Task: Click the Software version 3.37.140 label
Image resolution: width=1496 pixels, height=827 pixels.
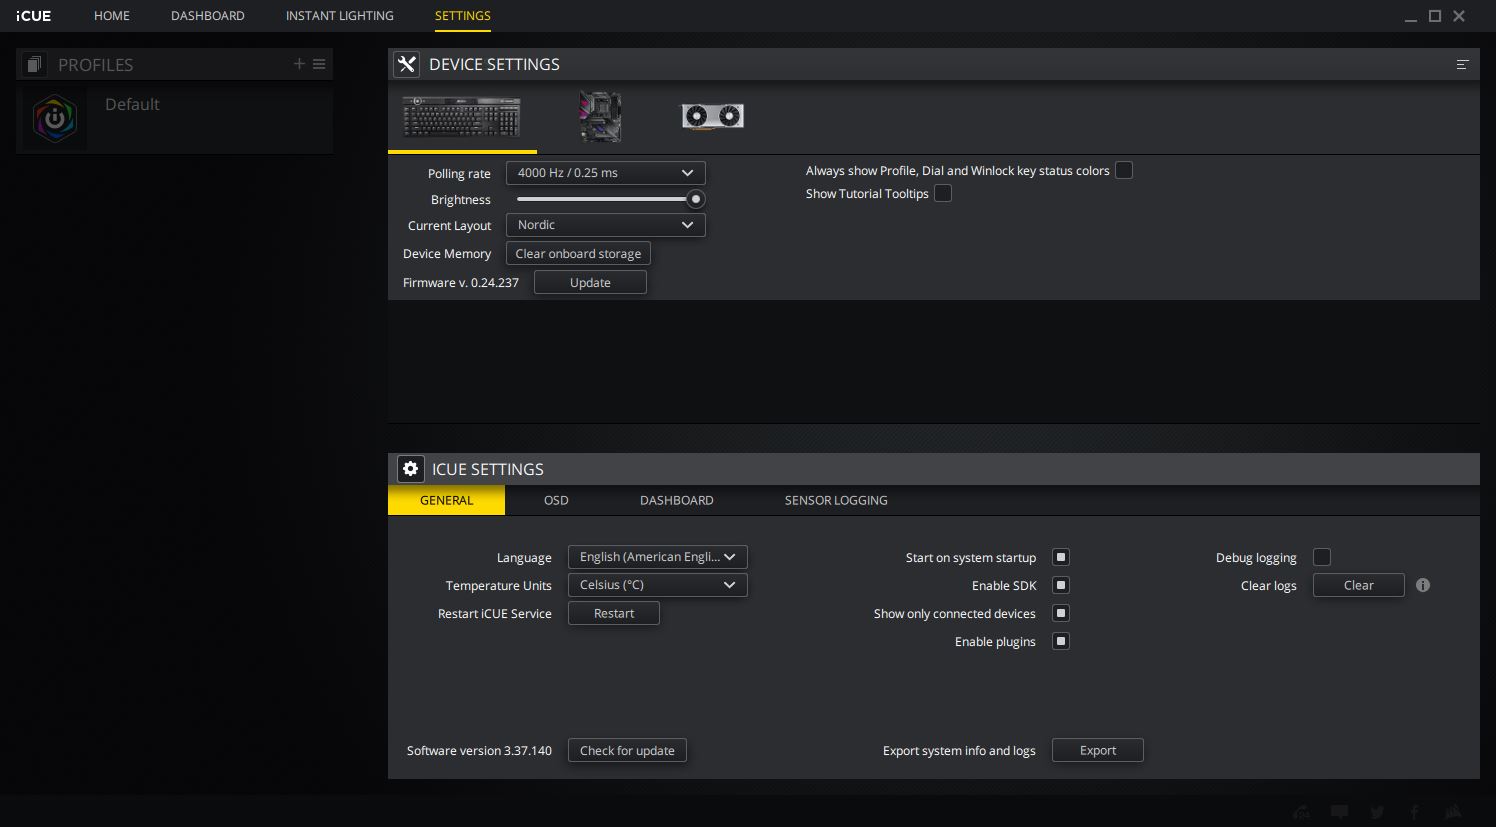Action: [479, 751]
